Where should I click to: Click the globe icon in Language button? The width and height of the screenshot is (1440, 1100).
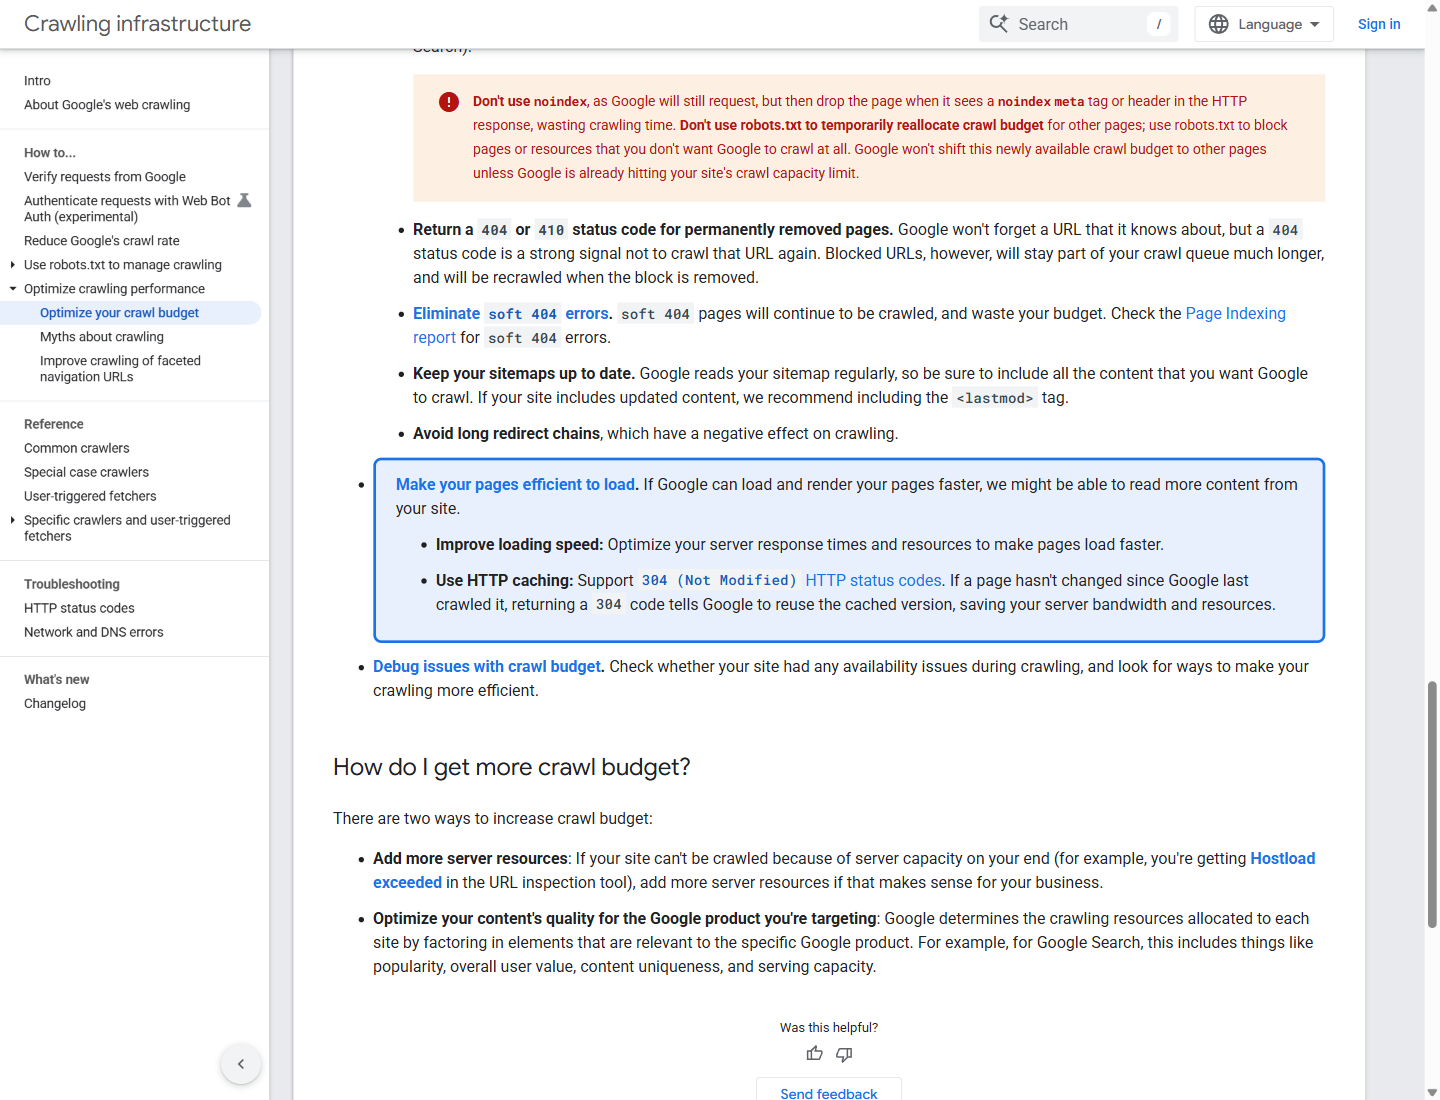[1218, 24]
